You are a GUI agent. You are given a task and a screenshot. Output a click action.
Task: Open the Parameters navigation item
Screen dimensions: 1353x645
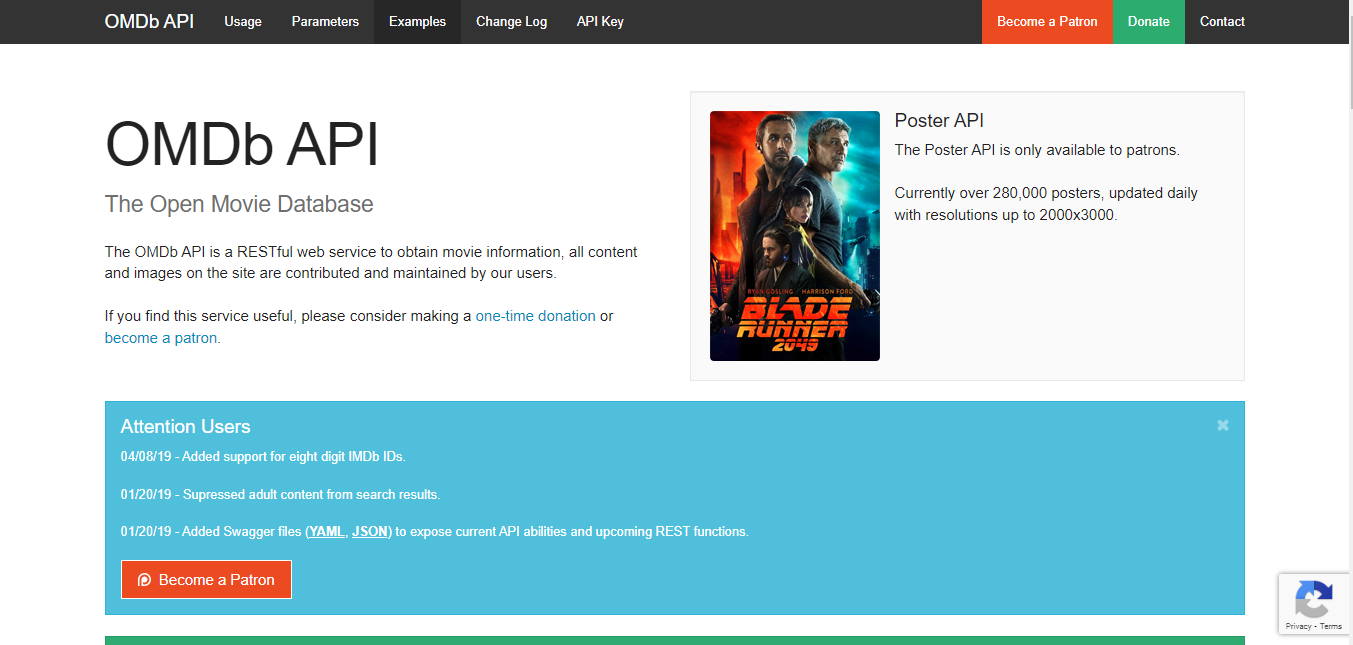tap(325, 21)
